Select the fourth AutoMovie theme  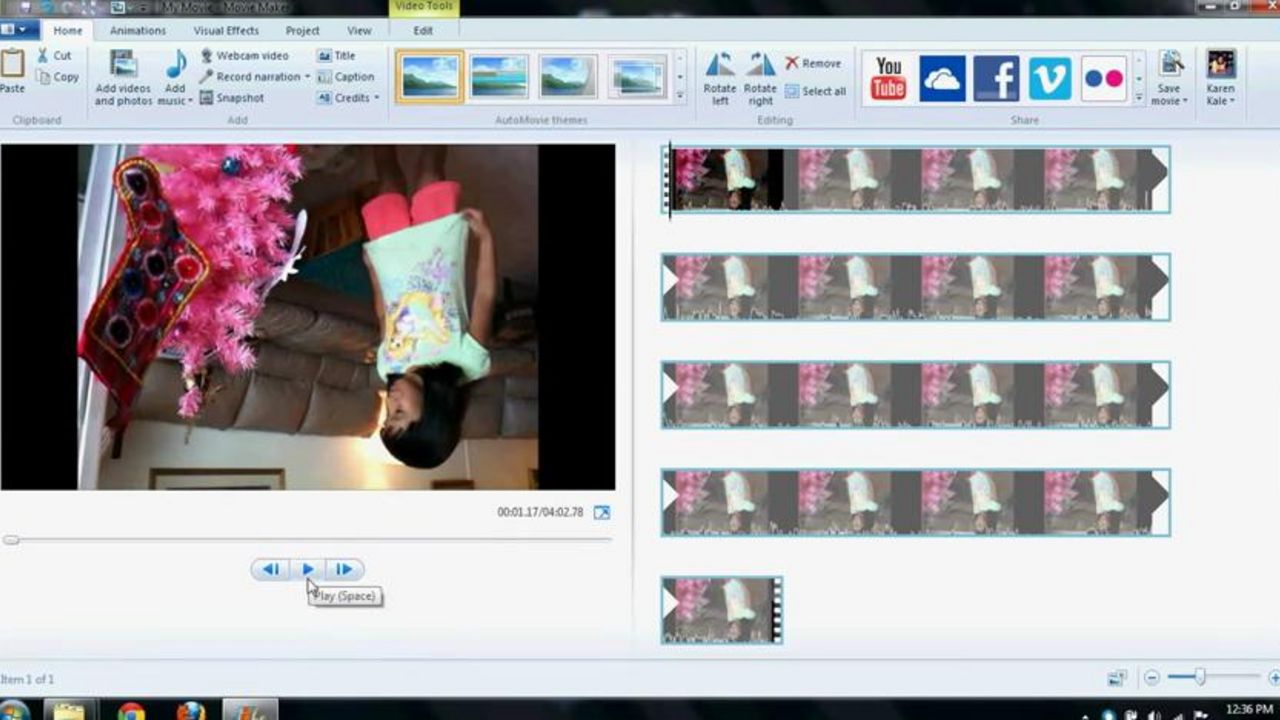click(x=637, y=77)
